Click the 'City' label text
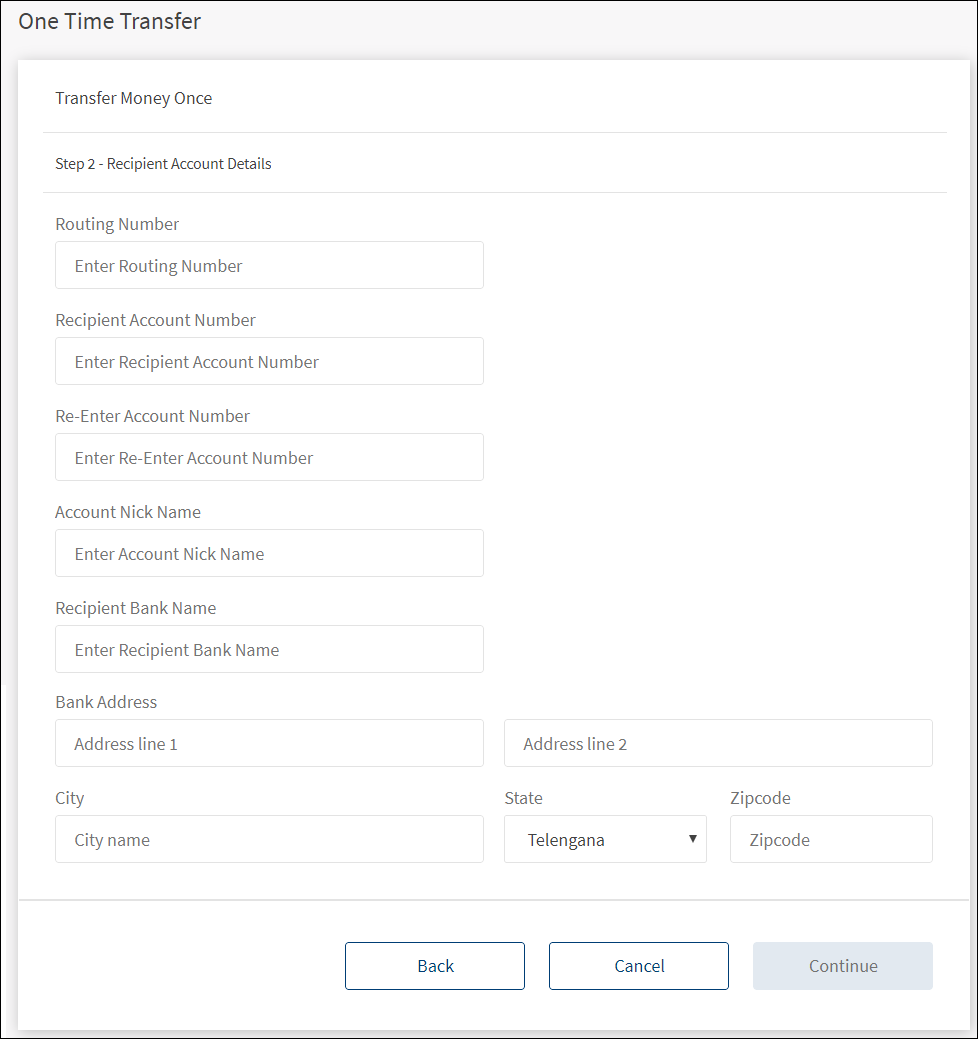The height and width of the screenshot is (1039, 978). click(x=70, y=798)
